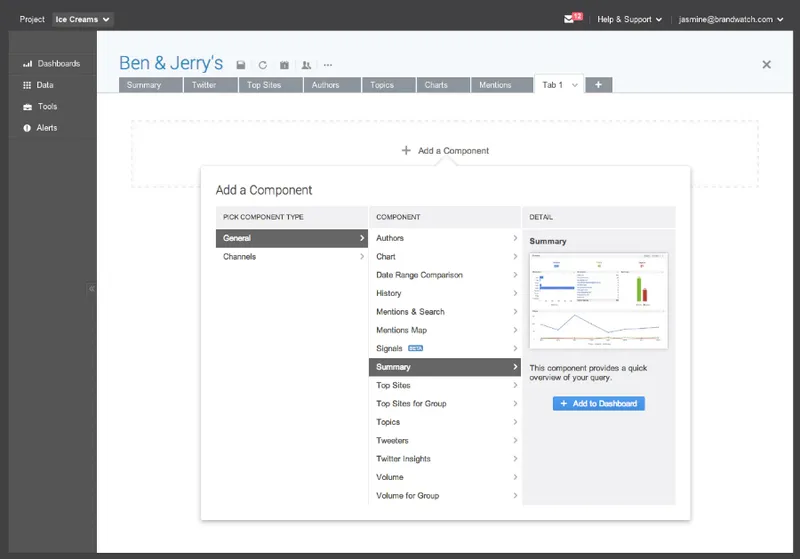Switch to the Charts tab
The height and width of the screenshot is (559, 800).
[443, 85]
